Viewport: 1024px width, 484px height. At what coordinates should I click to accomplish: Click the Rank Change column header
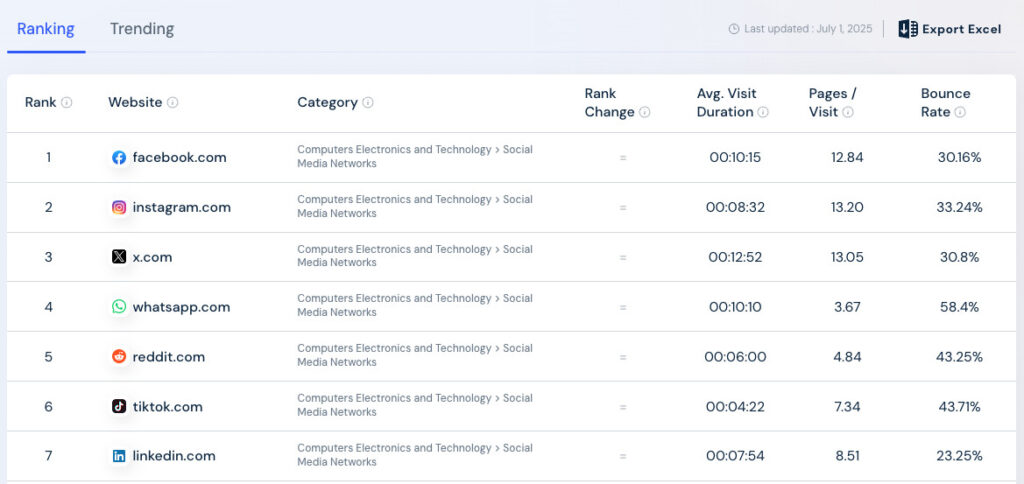(x=609, y=102)
